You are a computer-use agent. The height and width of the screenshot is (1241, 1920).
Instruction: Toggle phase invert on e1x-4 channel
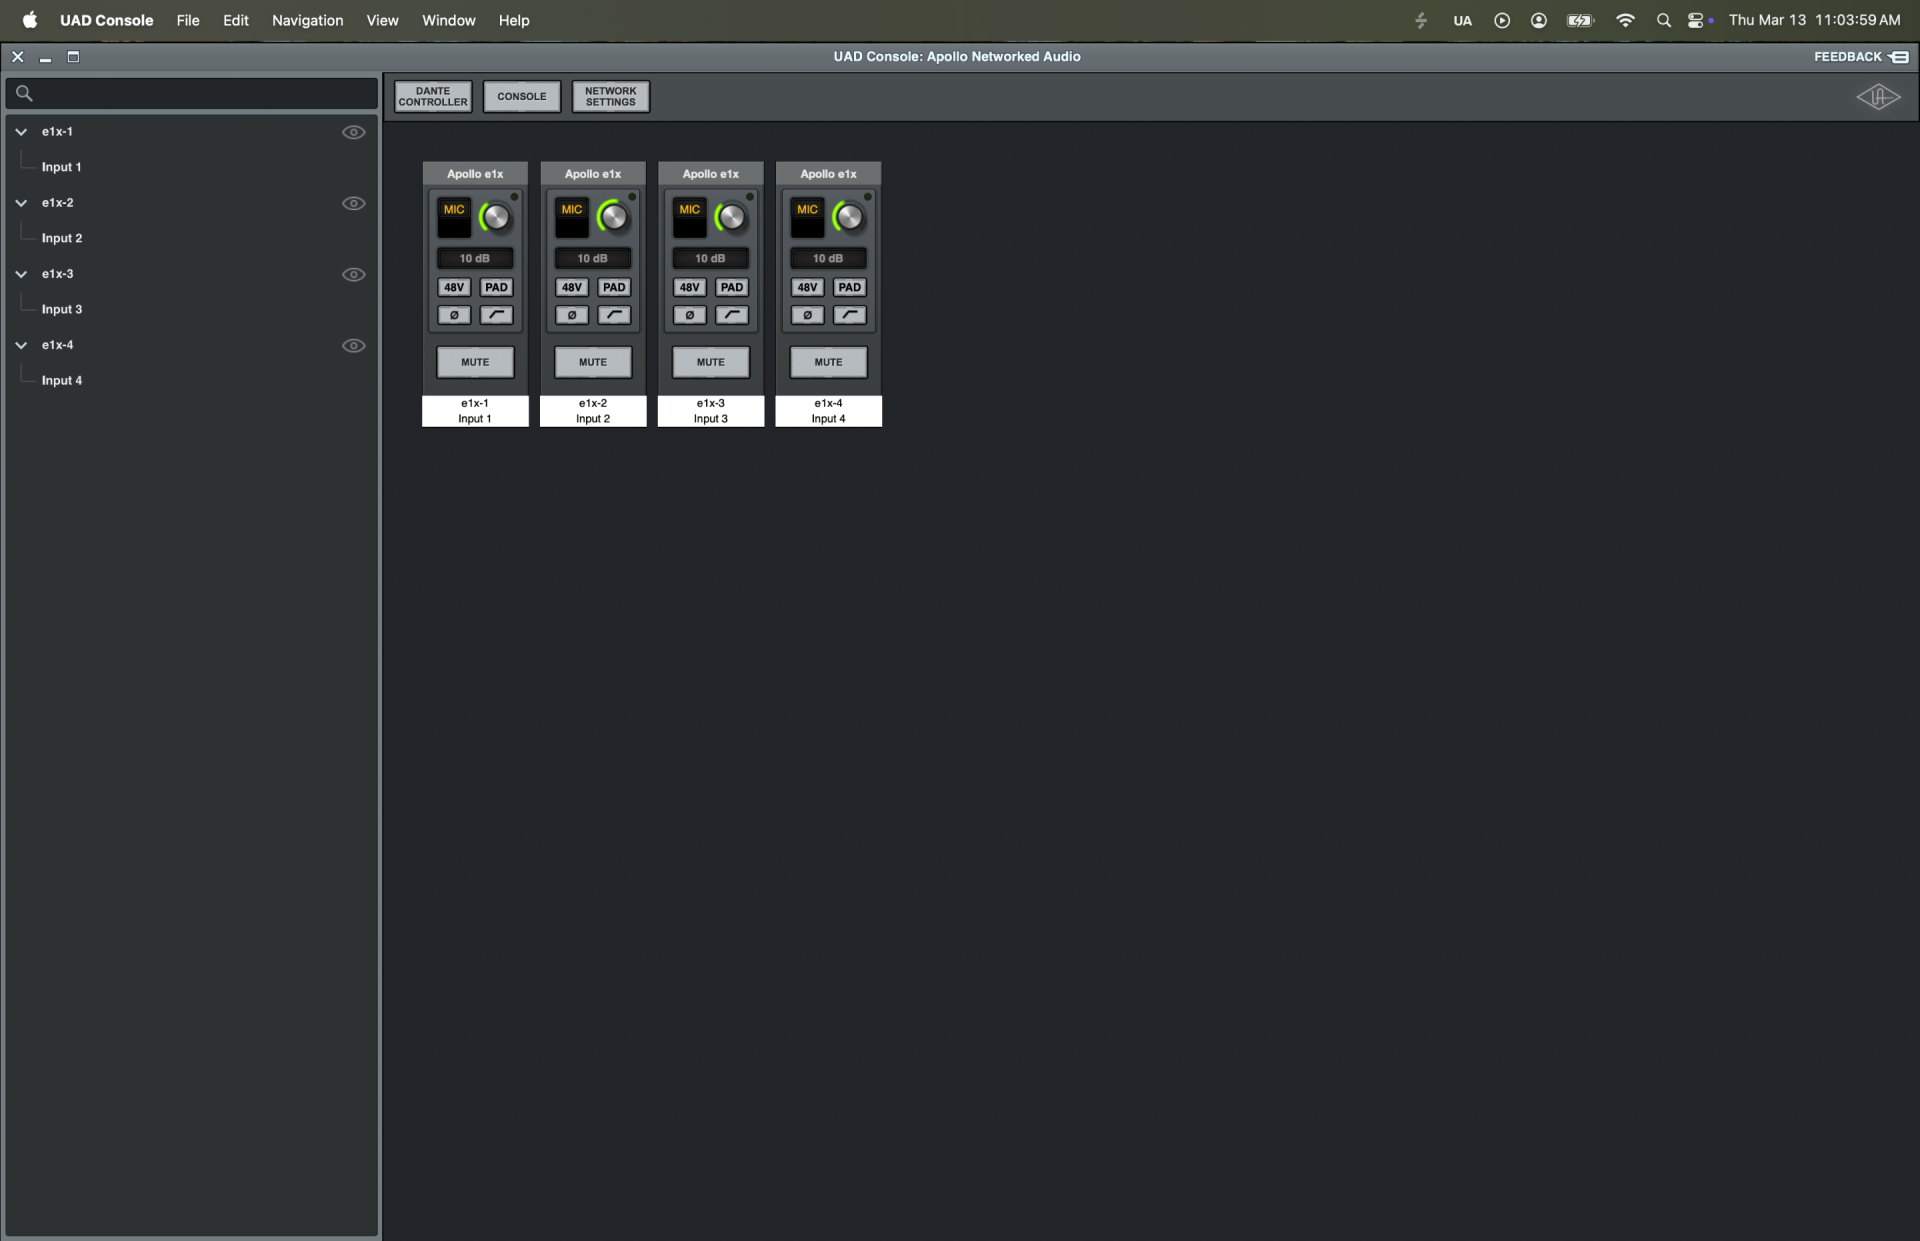[x=807, y=315]
